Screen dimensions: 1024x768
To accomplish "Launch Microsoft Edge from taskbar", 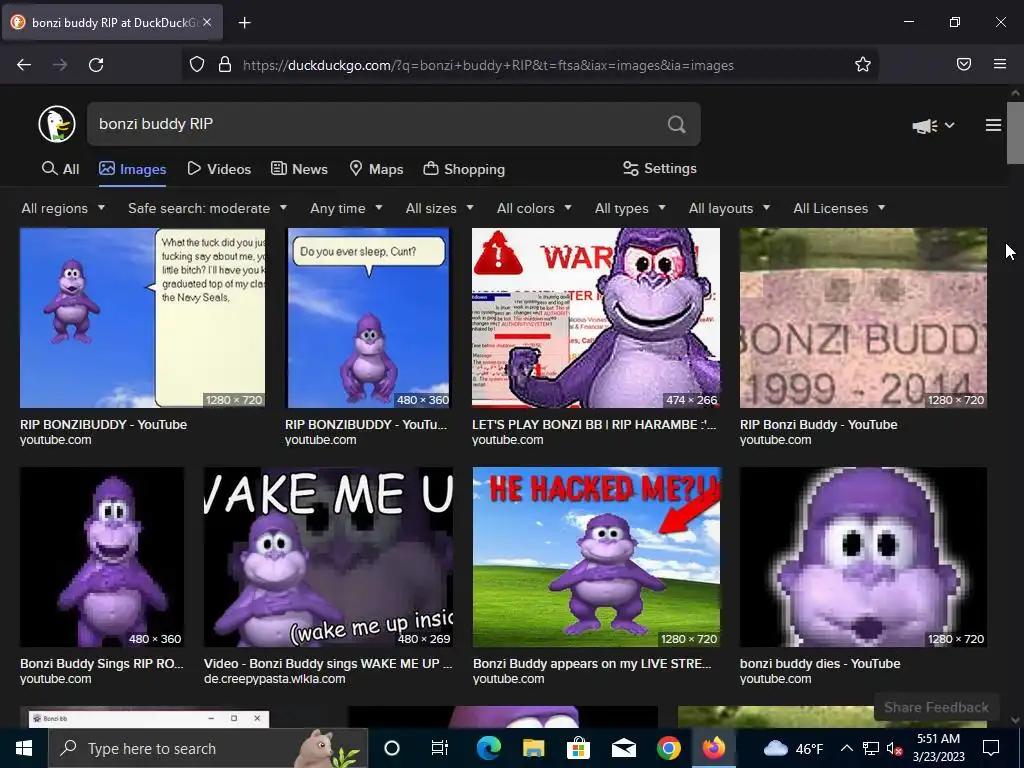I will [488, 748].
